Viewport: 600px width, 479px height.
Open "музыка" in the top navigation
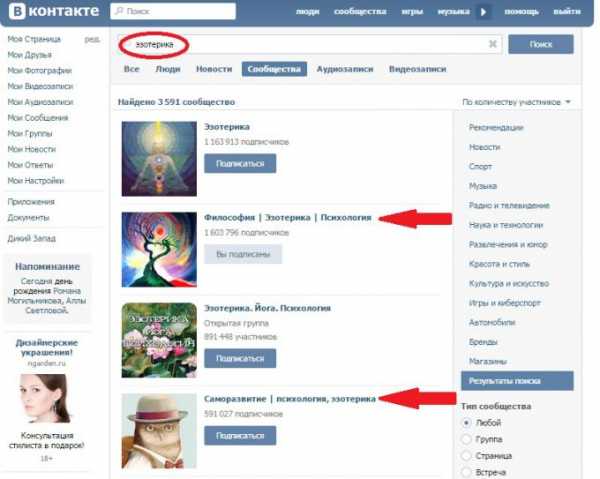453,12
